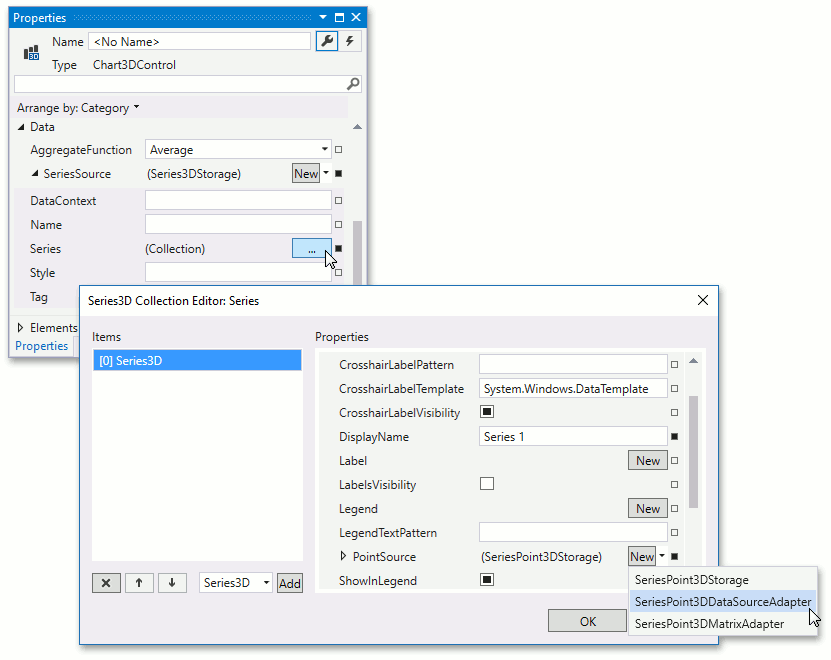Viewport: 831px width, 660px height.
Task: Click the SeriesSource property marker square
Action: (339, 173)
